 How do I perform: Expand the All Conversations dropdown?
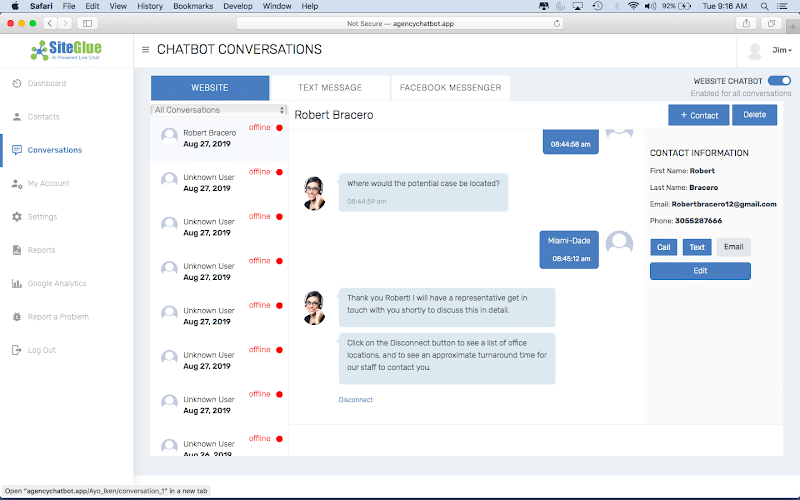point(218,110)
